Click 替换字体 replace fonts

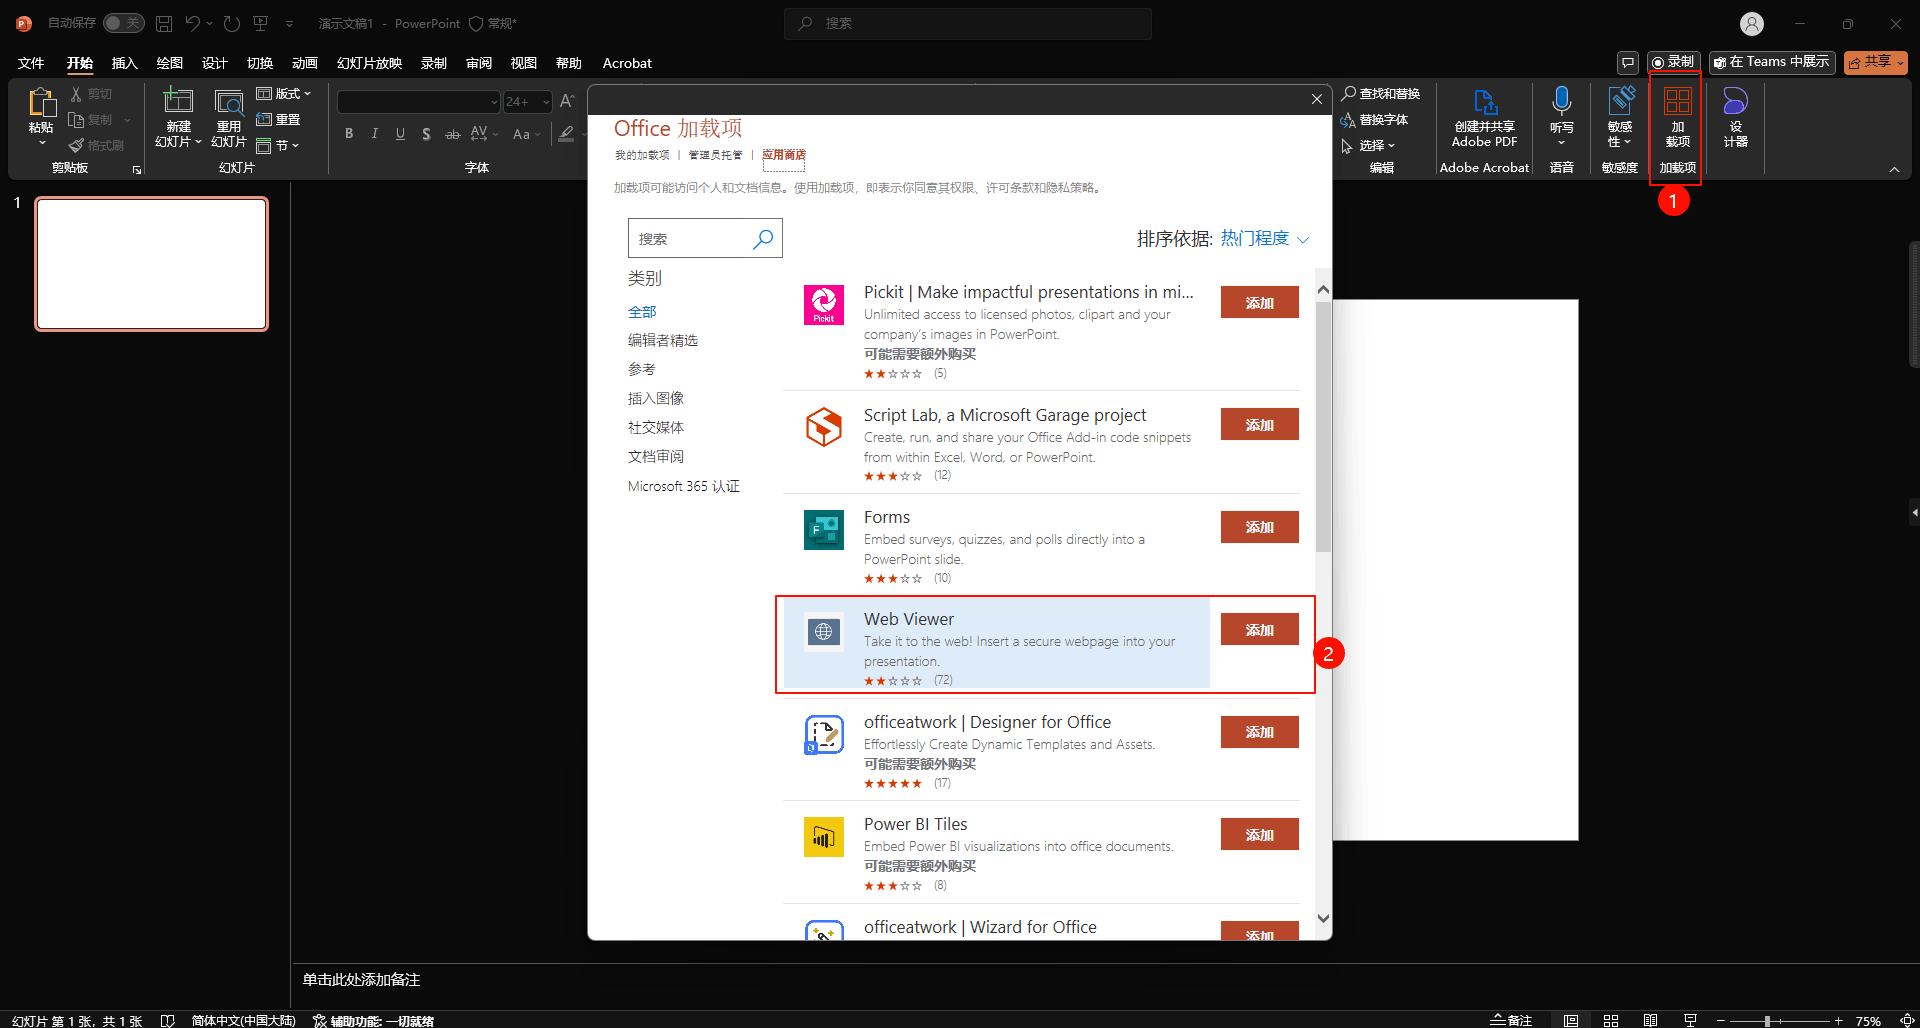tap(1375, 120)
